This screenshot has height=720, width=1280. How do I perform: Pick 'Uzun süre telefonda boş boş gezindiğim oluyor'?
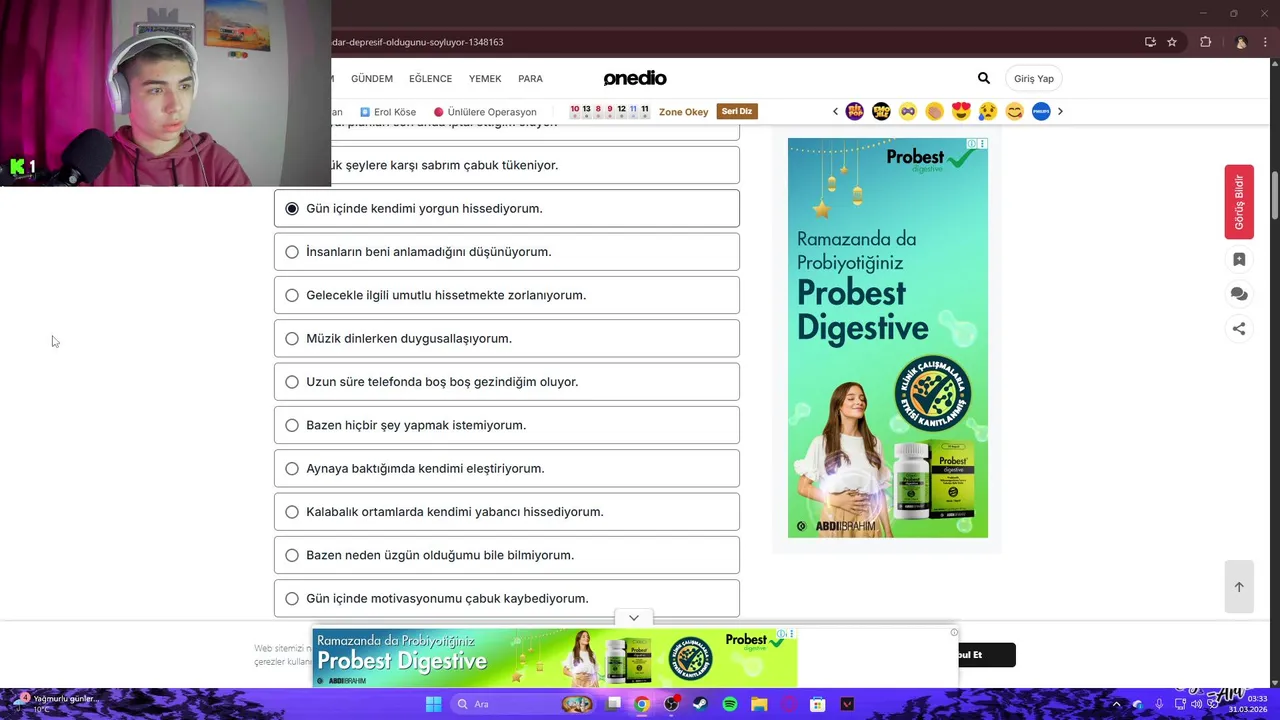pos(507,382)
